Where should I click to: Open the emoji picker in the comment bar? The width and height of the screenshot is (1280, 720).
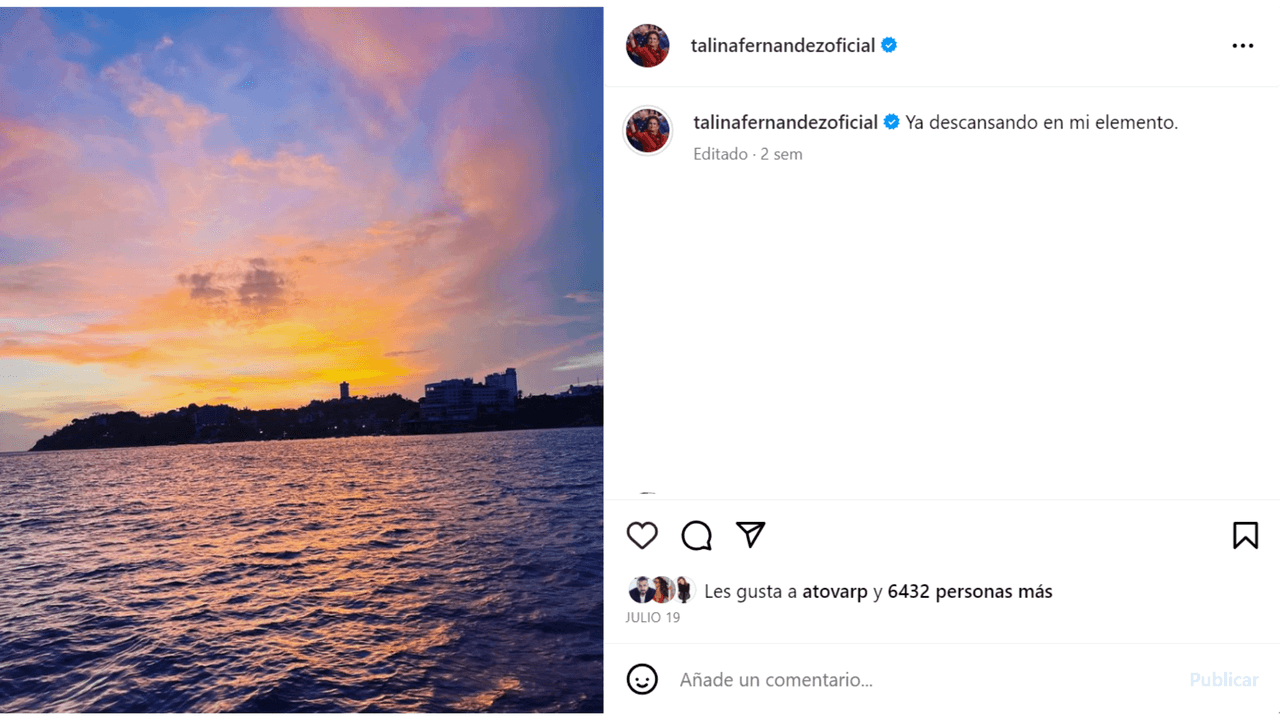(642, 679)
